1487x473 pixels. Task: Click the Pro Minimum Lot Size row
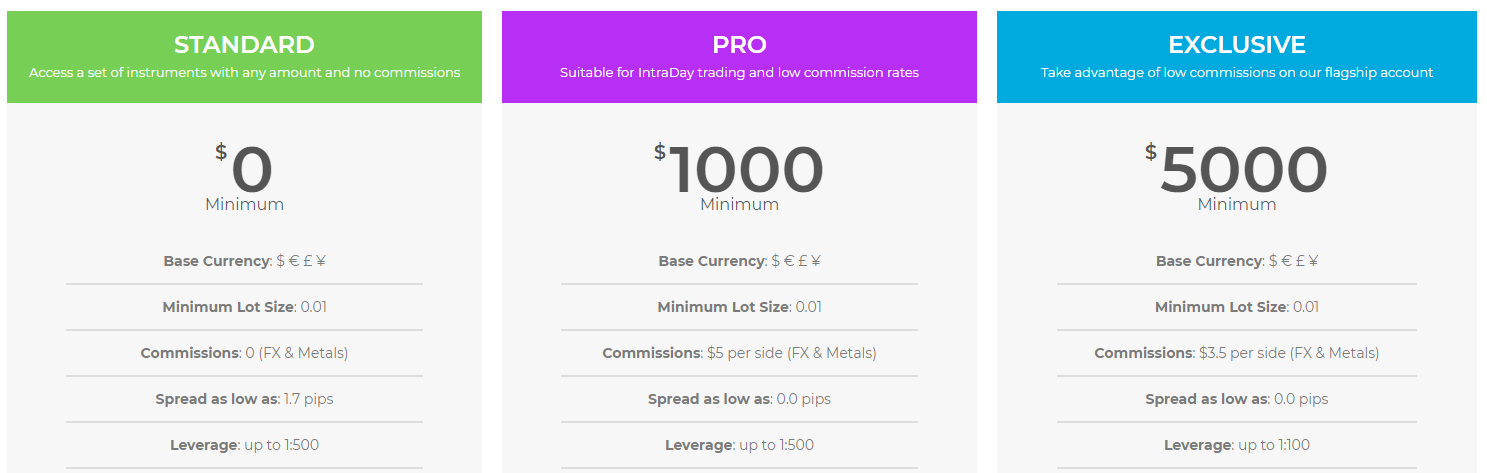pos(739,307)
